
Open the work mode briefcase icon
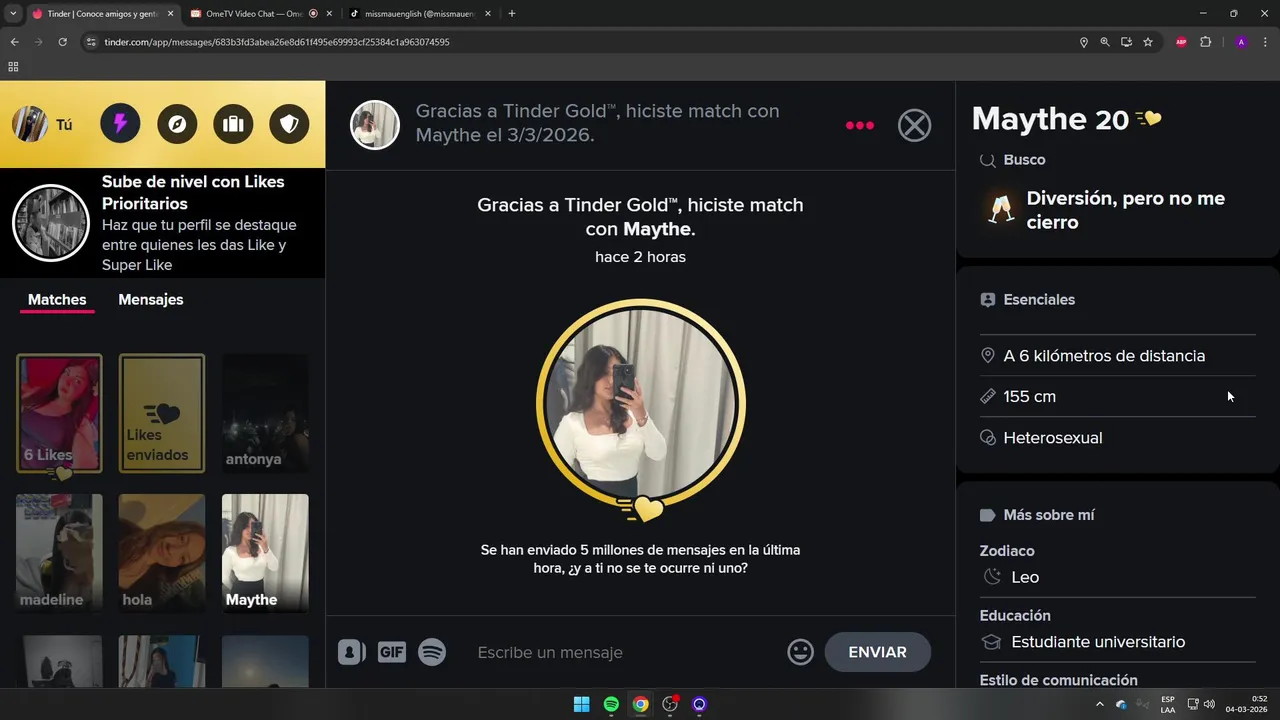pyautogui.click(x=233, y=124)
